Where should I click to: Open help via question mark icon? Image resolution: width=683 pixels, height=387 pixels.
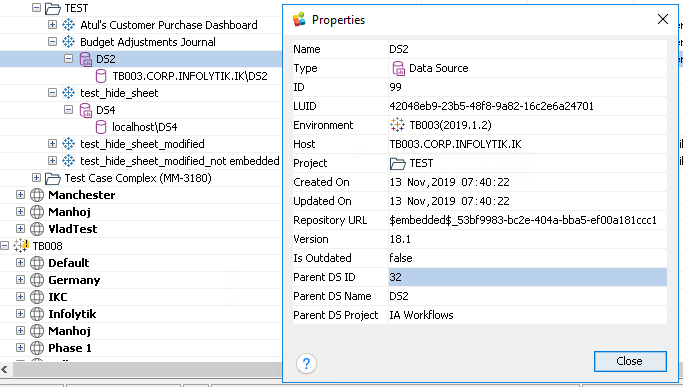[x=306, y=363]
